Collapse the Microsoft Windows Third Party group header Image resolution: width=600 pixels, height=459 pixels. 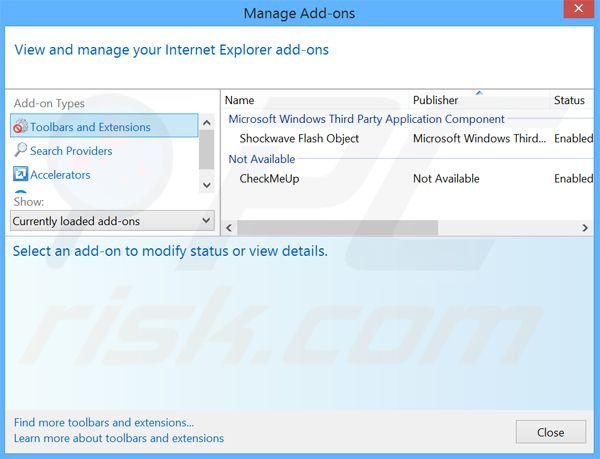coord(366,119)
